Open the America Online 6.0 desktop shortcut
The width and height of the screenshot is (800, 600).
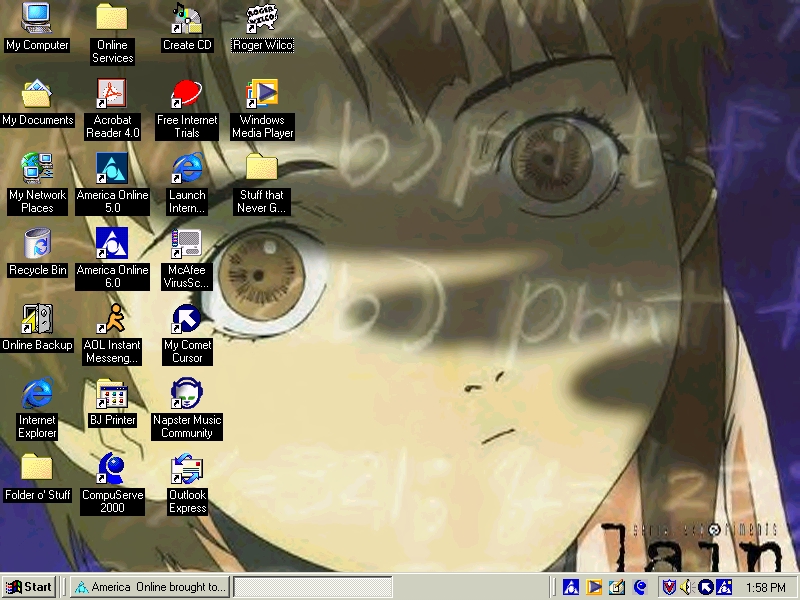pyautogui.click(x=112, y=243)
